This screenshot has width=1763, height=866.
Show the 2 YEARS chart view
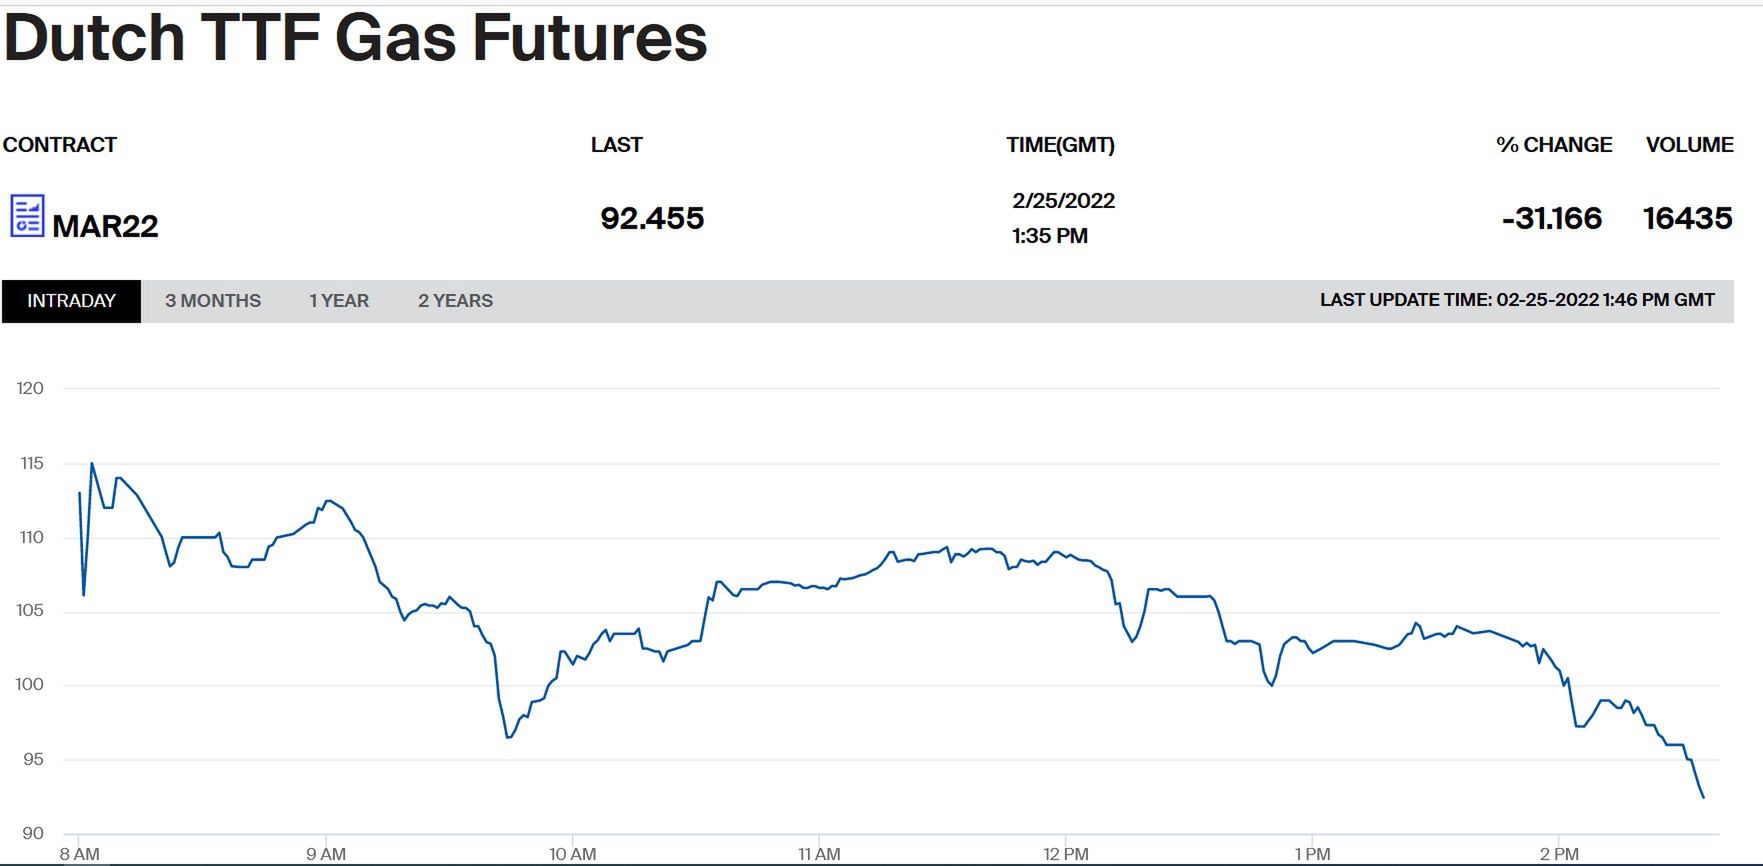(x=455, y=301)
